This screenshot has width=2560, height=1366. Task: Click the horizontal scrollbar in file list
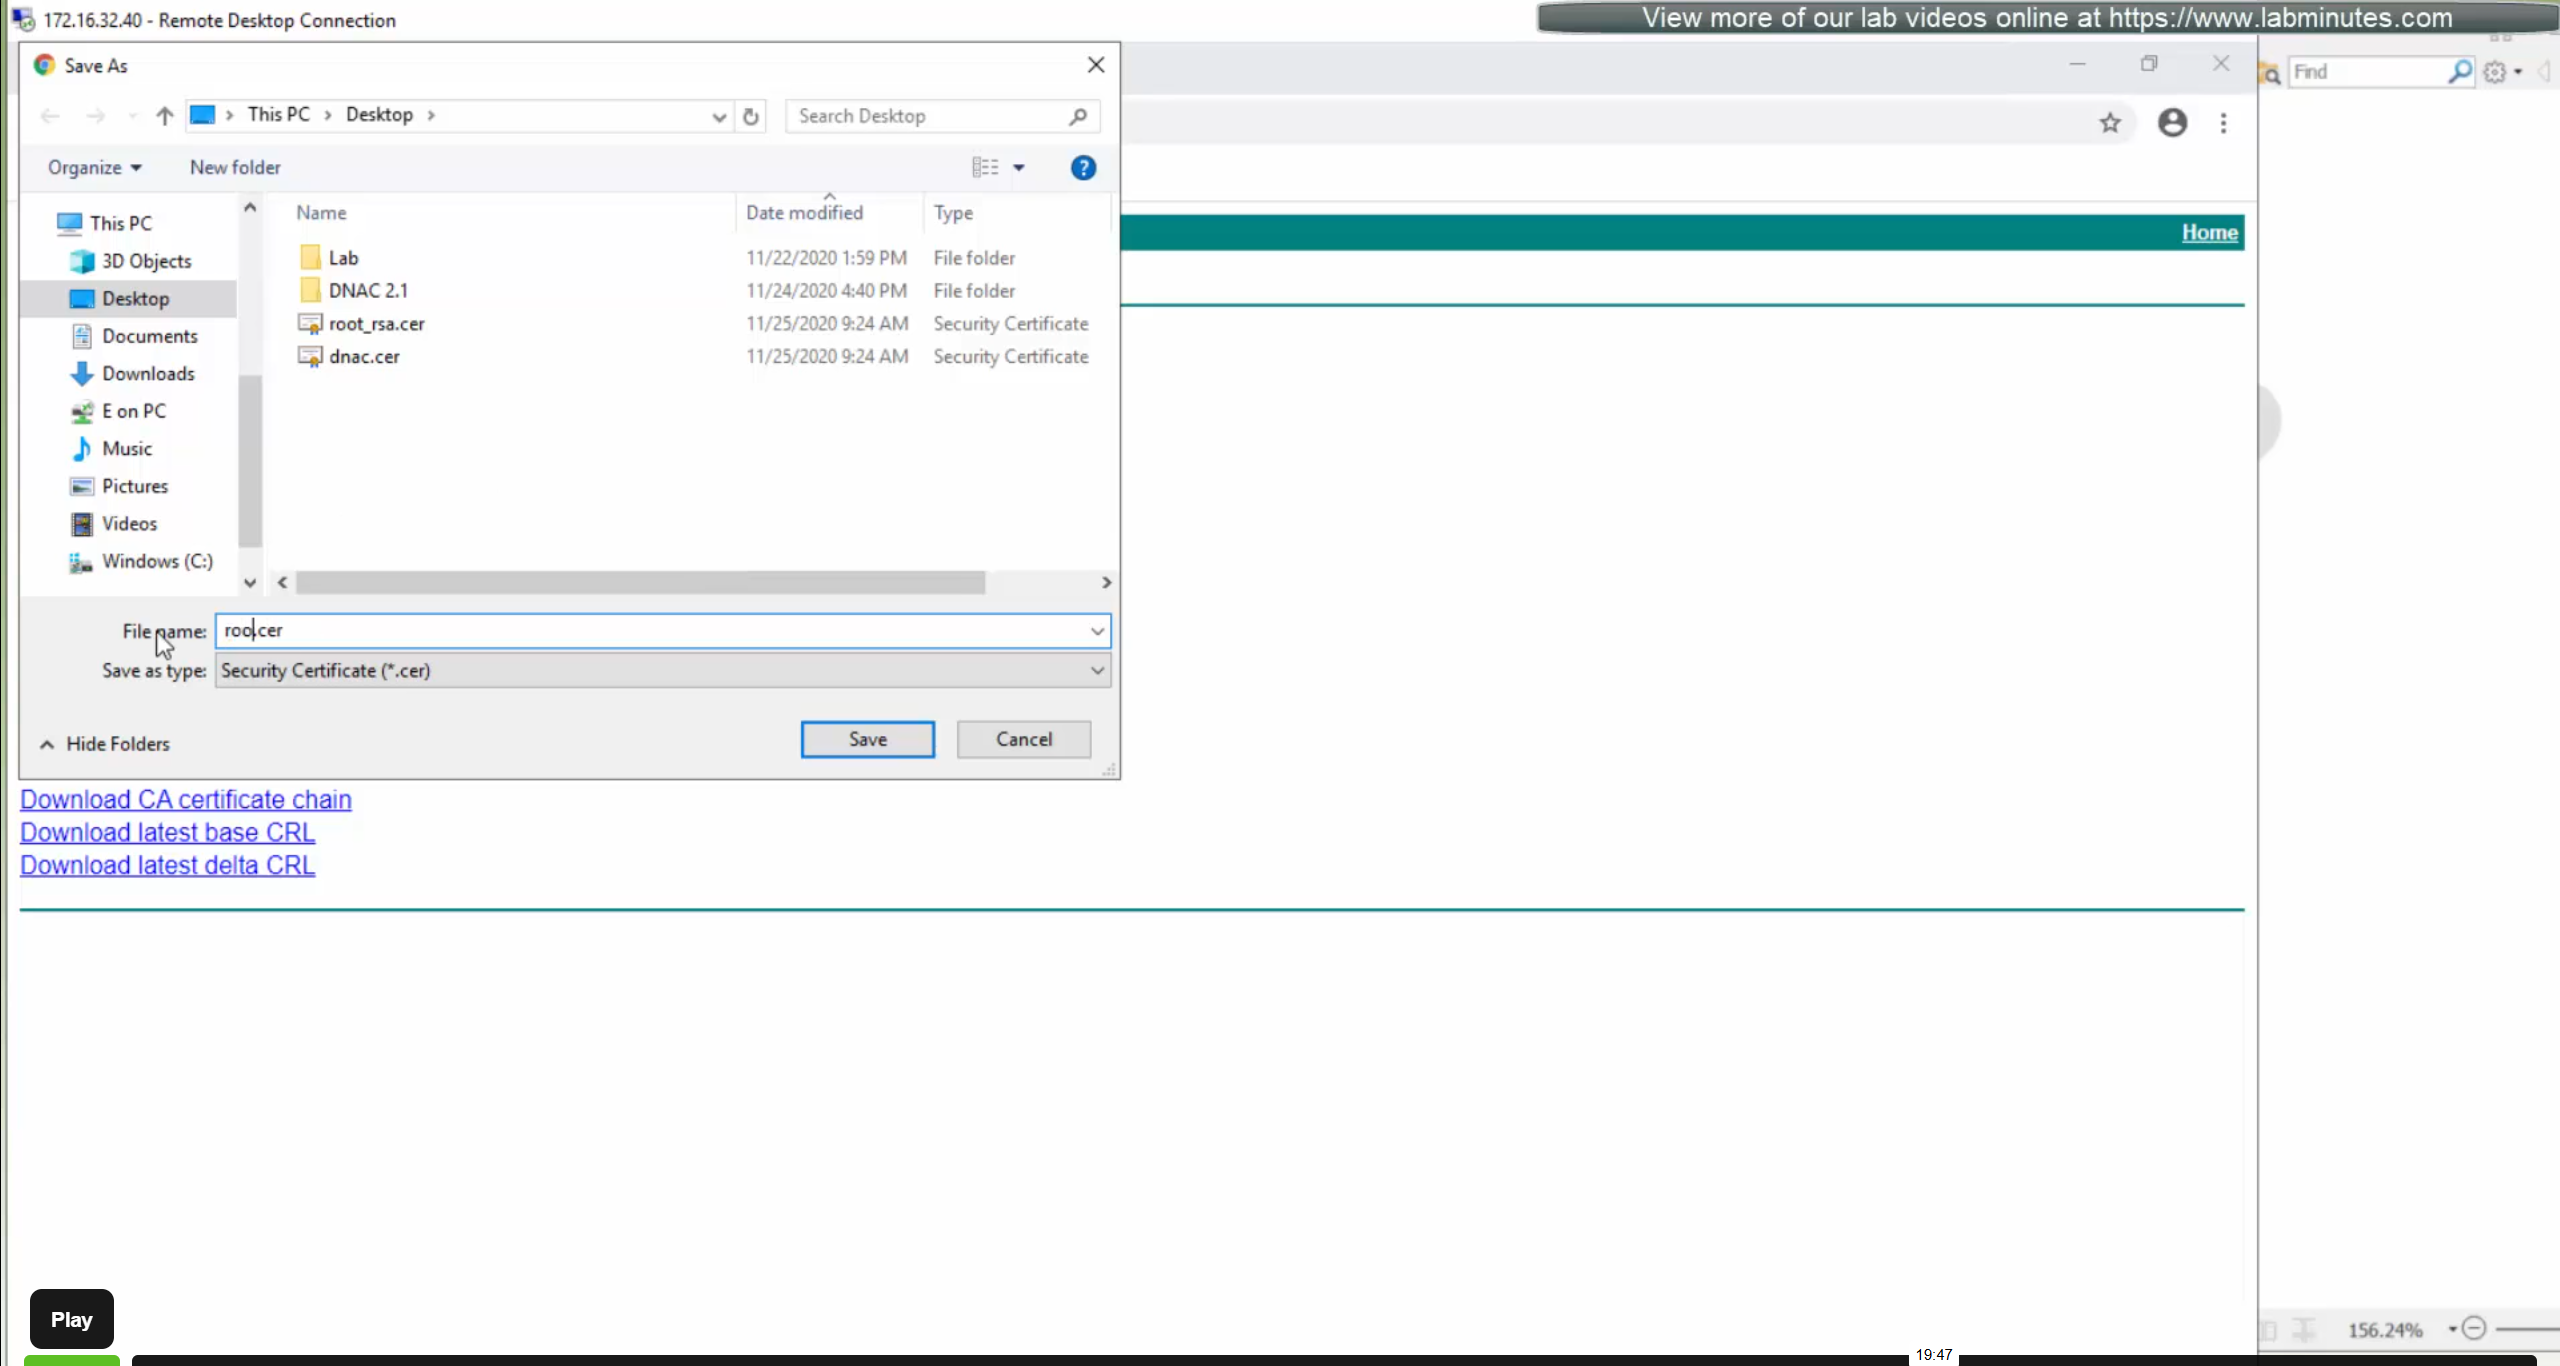tap(640, 582)
